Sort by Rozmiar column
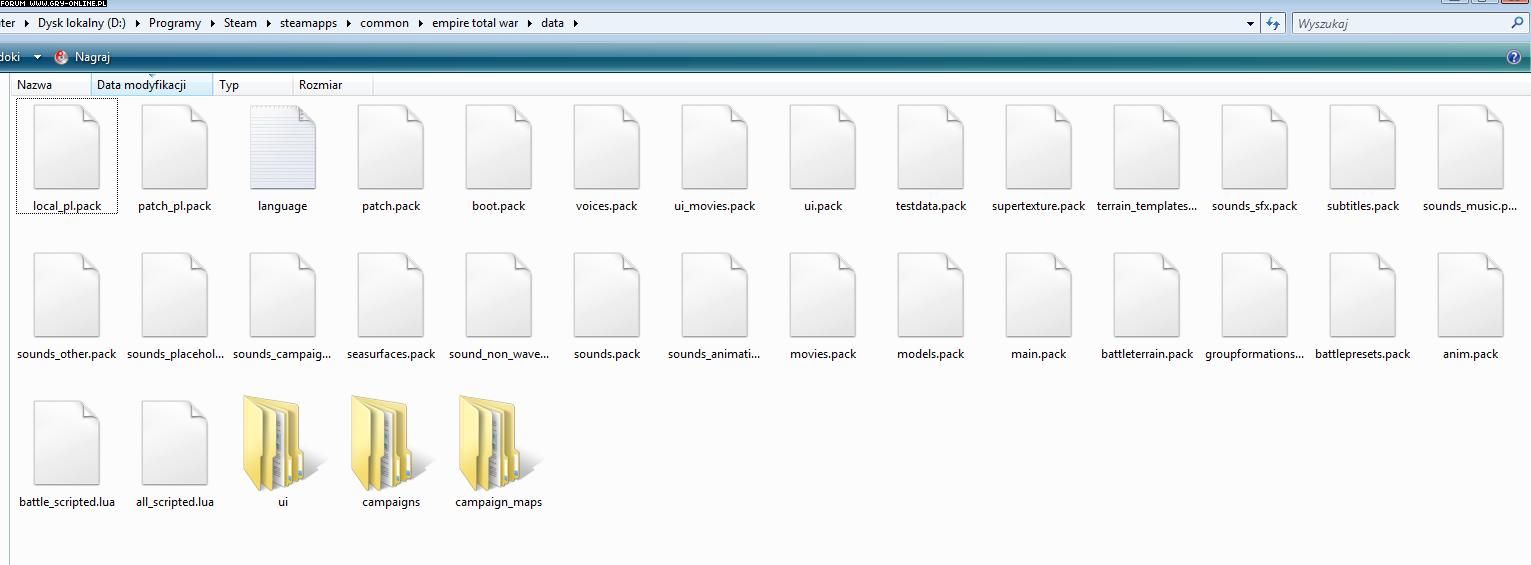1531x565 pixels. (x=333, y=85)
